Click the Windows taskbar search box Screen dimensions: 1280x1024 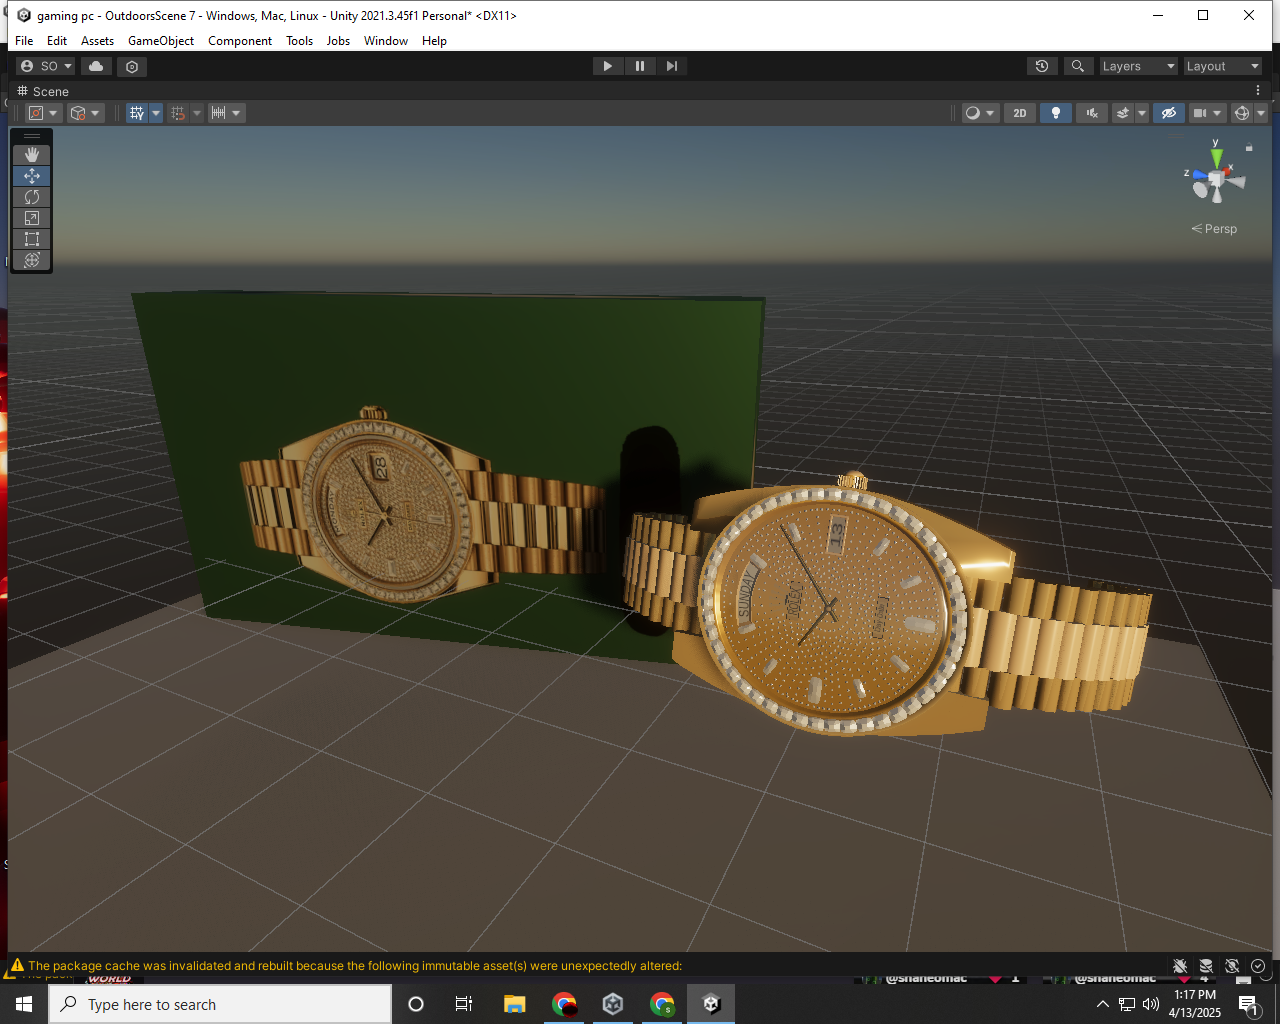[220, 1004]
